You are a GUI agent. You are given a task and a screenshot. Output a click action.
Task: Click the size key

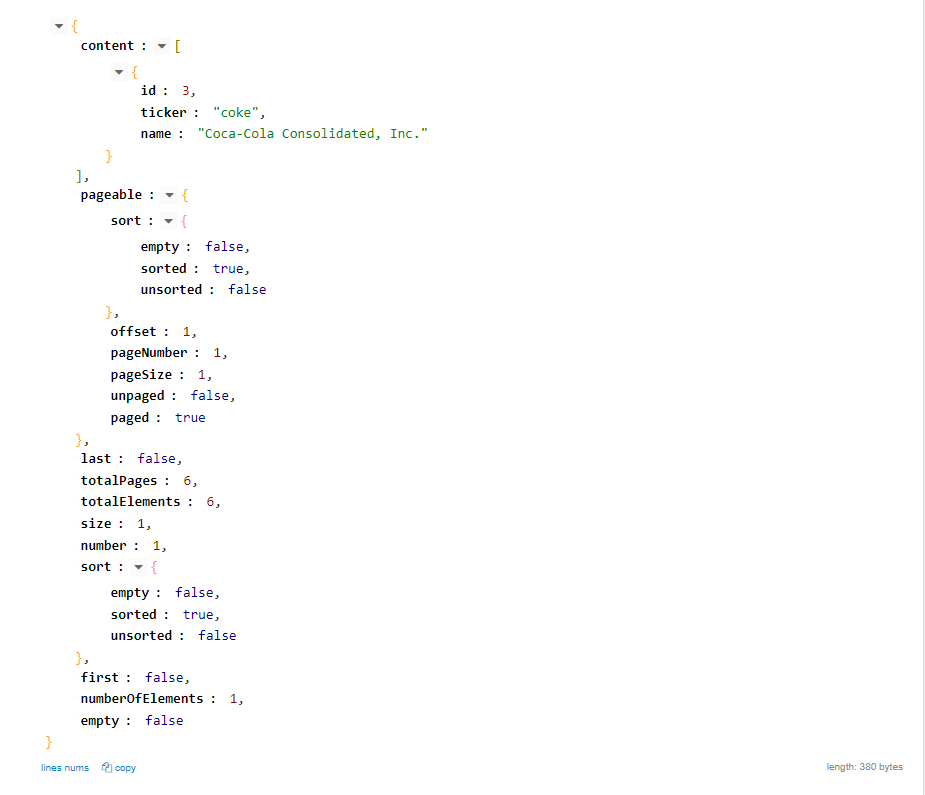click(96, 524)
